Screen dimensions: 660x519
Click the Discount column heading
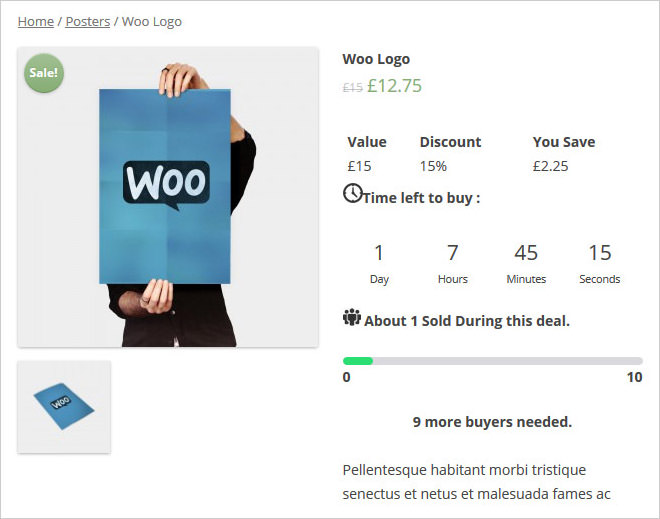pyautogui.click(x=450, y=142)
